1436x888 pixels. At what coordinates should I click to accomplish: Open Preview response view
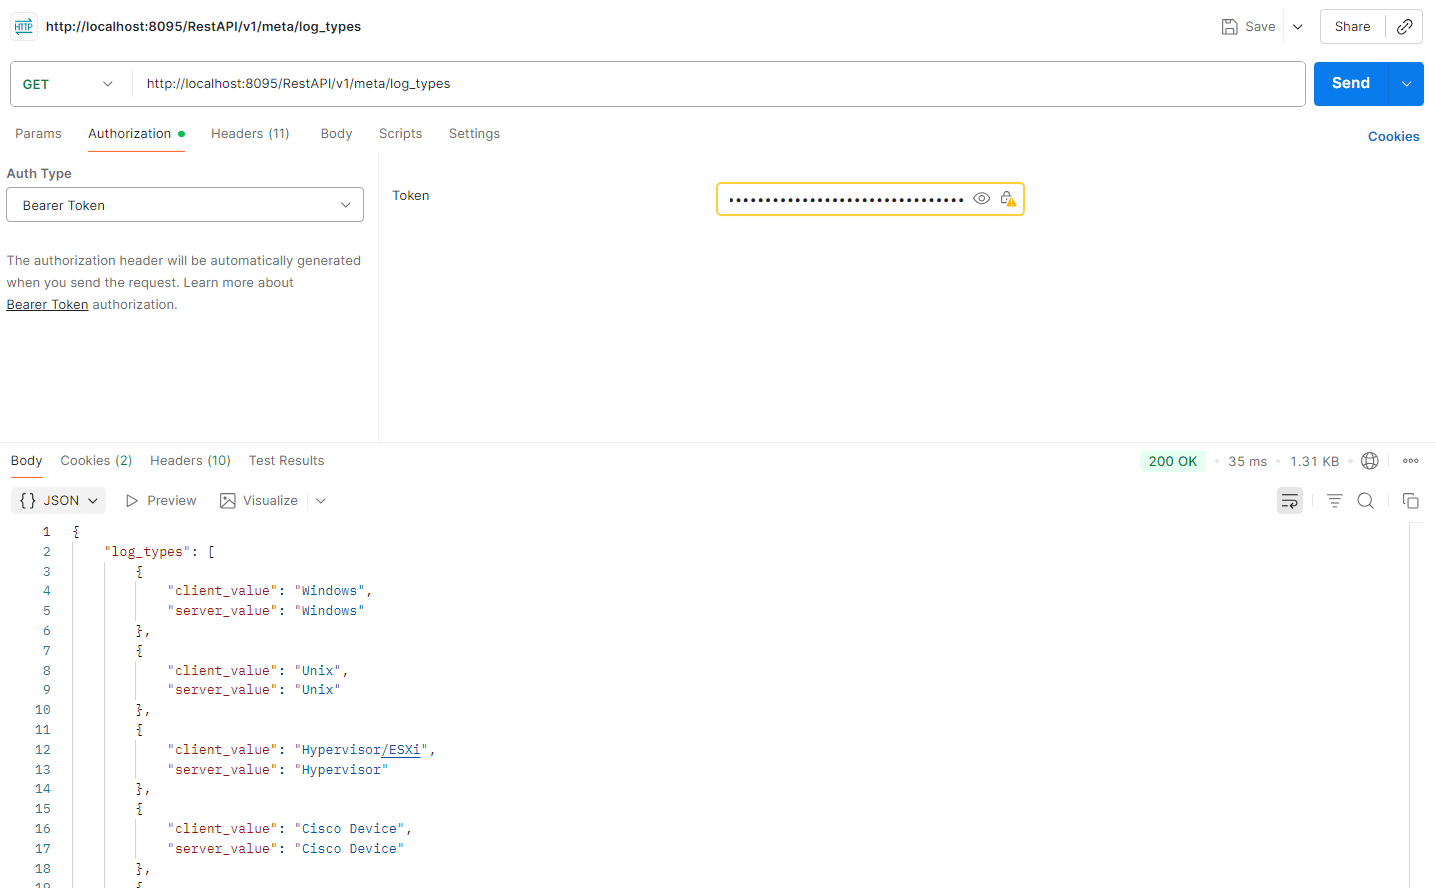tap(161, 501)
